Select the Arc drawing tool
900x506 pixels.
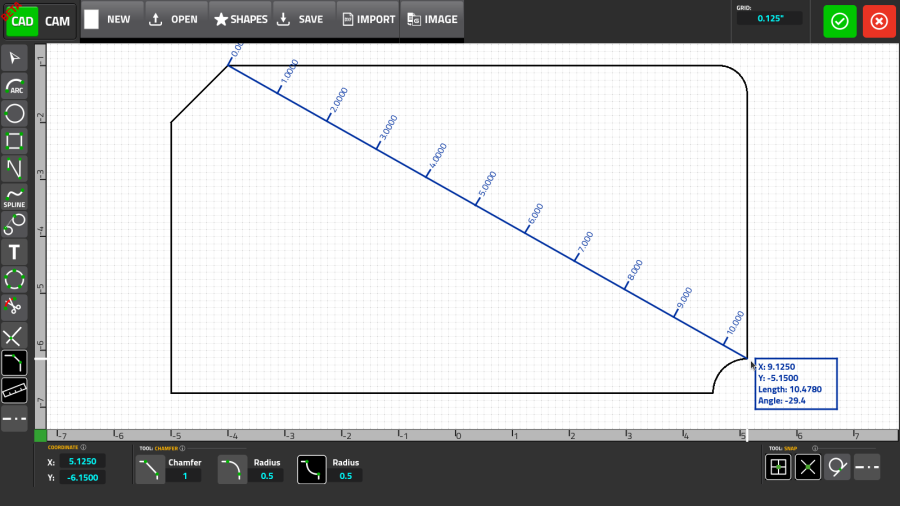click(x=14, y=86)
